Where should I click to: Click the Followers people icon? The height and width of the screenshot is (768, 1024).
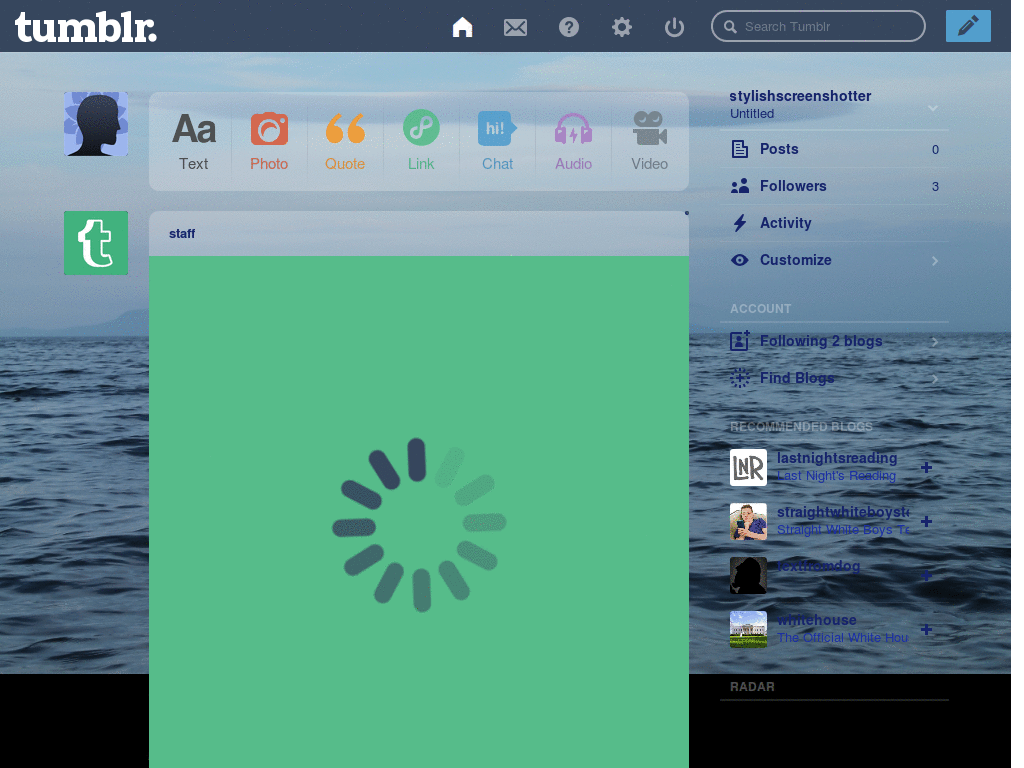(x=739, y=186)
